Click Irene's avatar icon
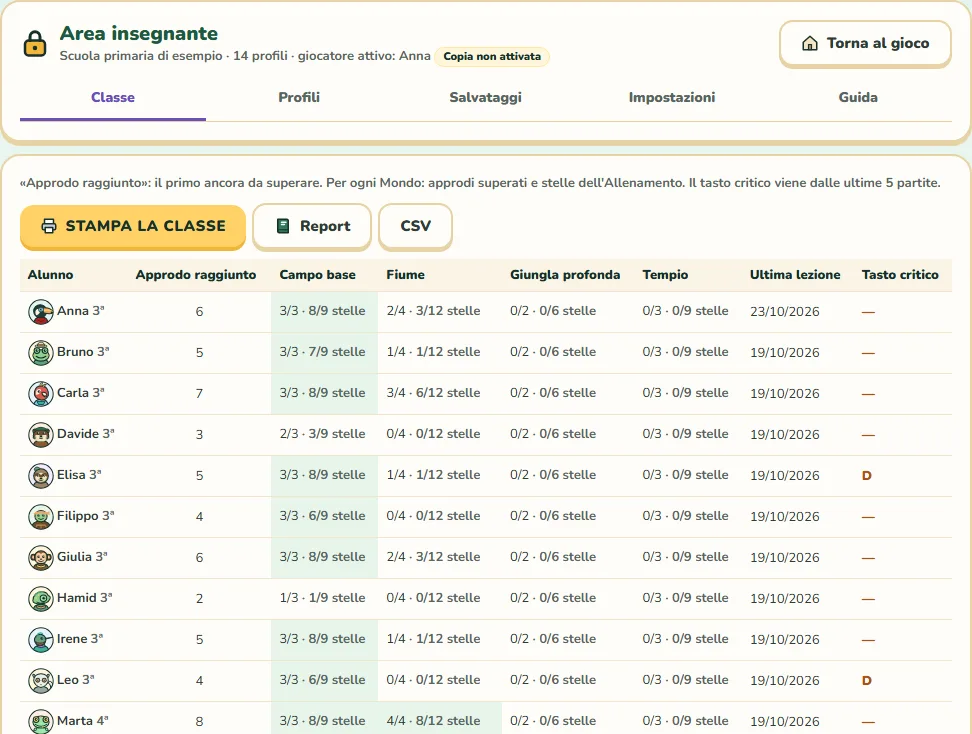 point(41,639)
